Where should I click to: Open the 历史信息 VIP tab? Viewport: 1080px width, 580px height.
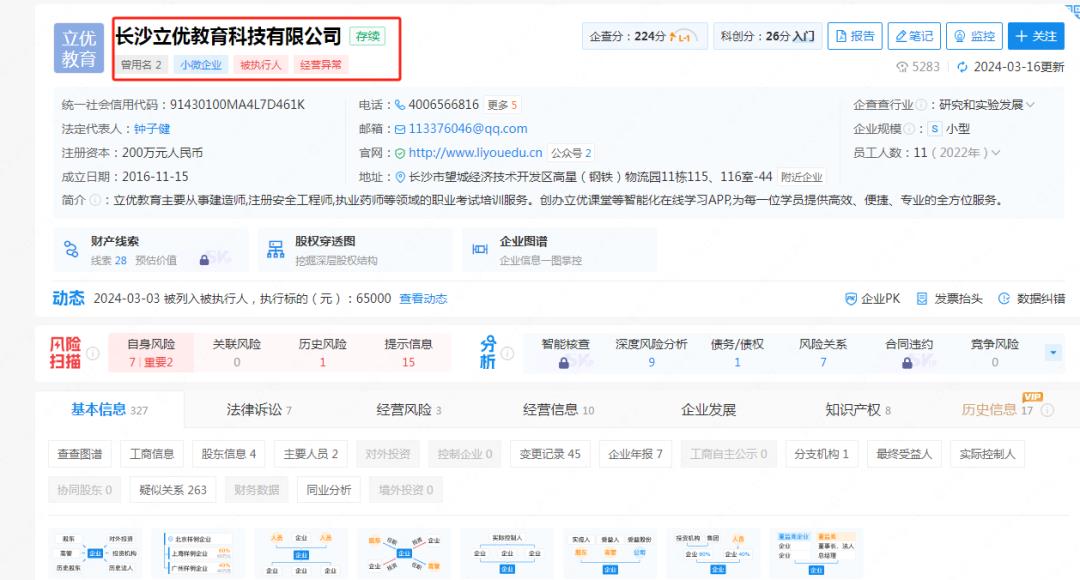point(997,410)
